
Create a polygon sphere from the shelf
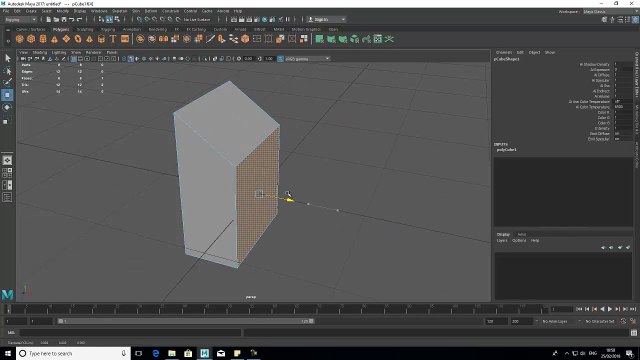(x=19, y=39)
